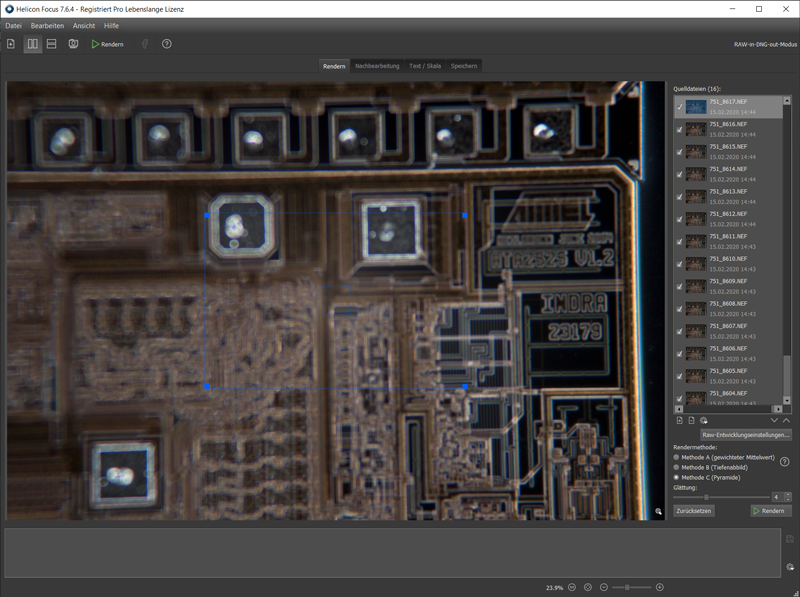Click the zoom-in plus icon at bottom
Viewport: 800px width, 597px height.
pos(659,587)
